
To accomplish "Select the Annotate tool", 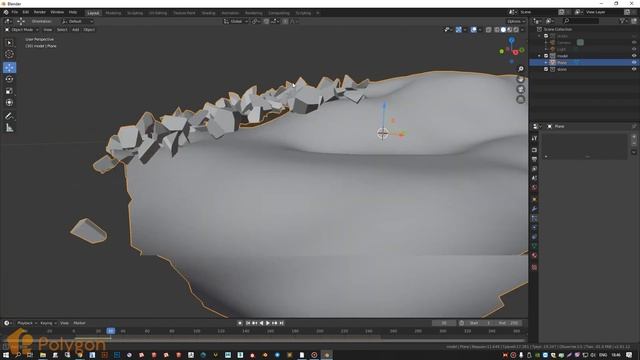I will 9,116.
